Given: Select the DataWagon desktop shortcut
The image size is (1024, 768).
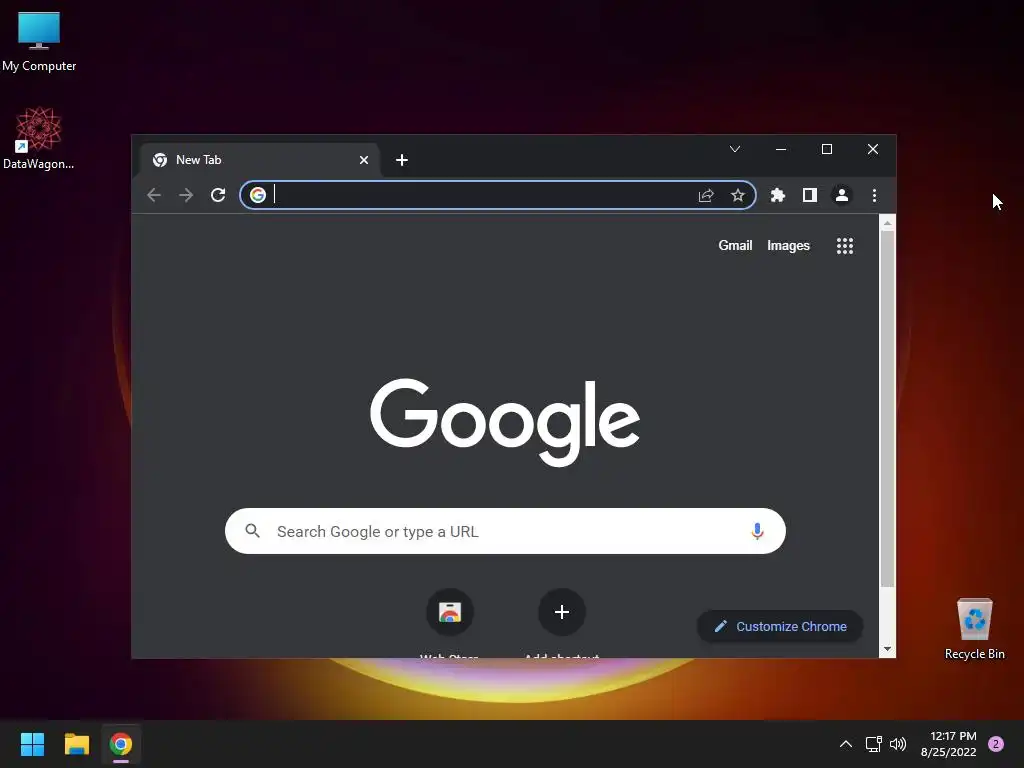Looking at the screenshot, I should pos(39,138).
